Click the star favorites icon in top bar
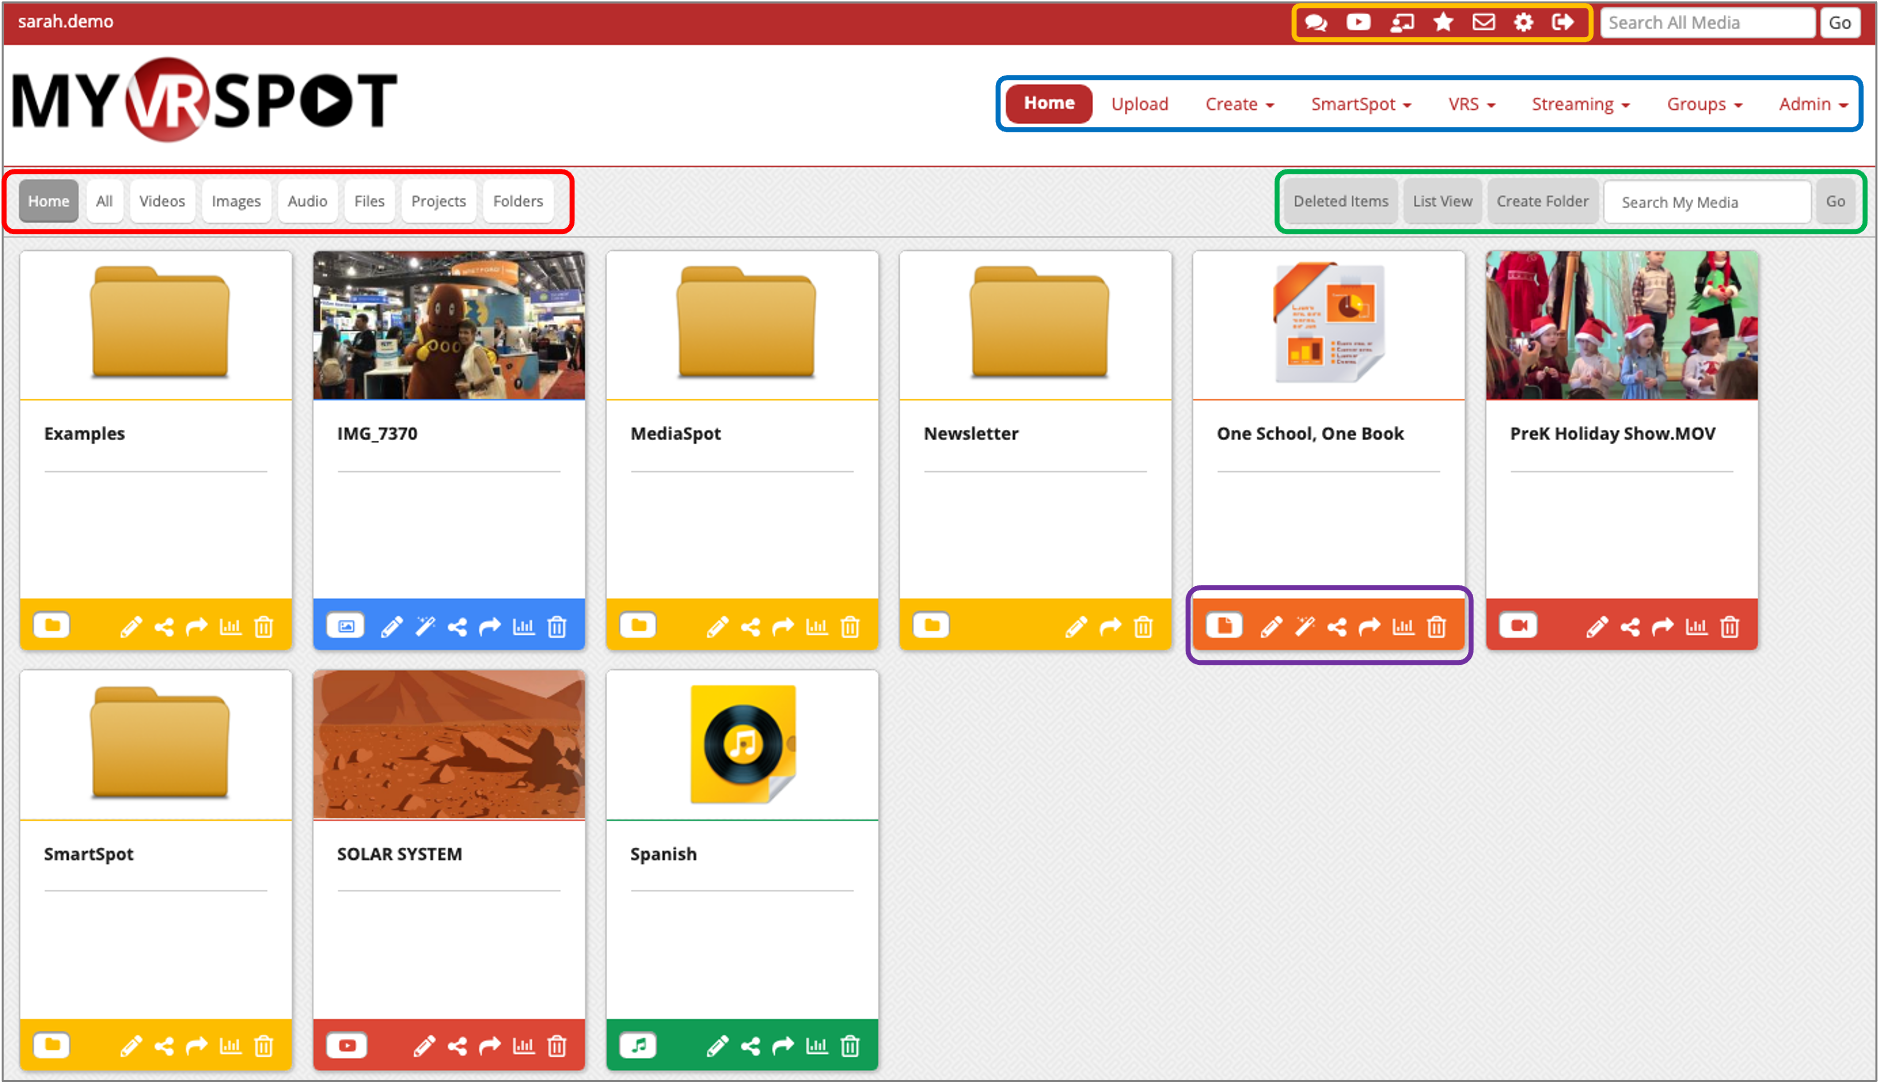This screenshot has width=1879, height=1083. (x=1443, y=22)
